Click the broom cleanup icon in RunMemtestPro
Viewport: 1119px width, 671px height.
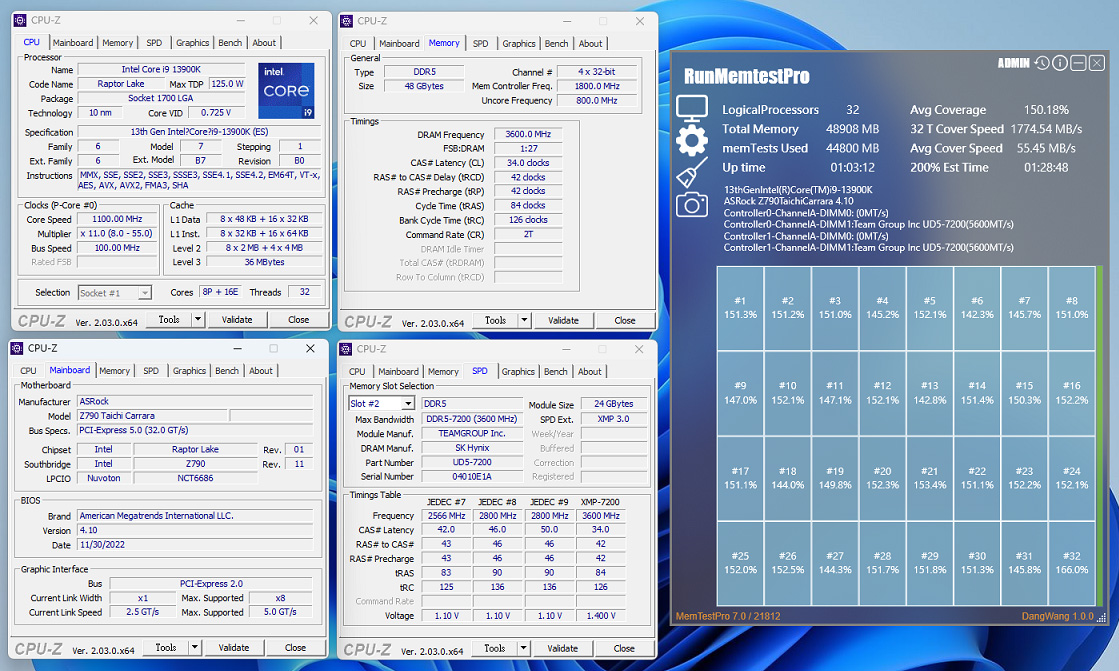click(x=692, y=173)
